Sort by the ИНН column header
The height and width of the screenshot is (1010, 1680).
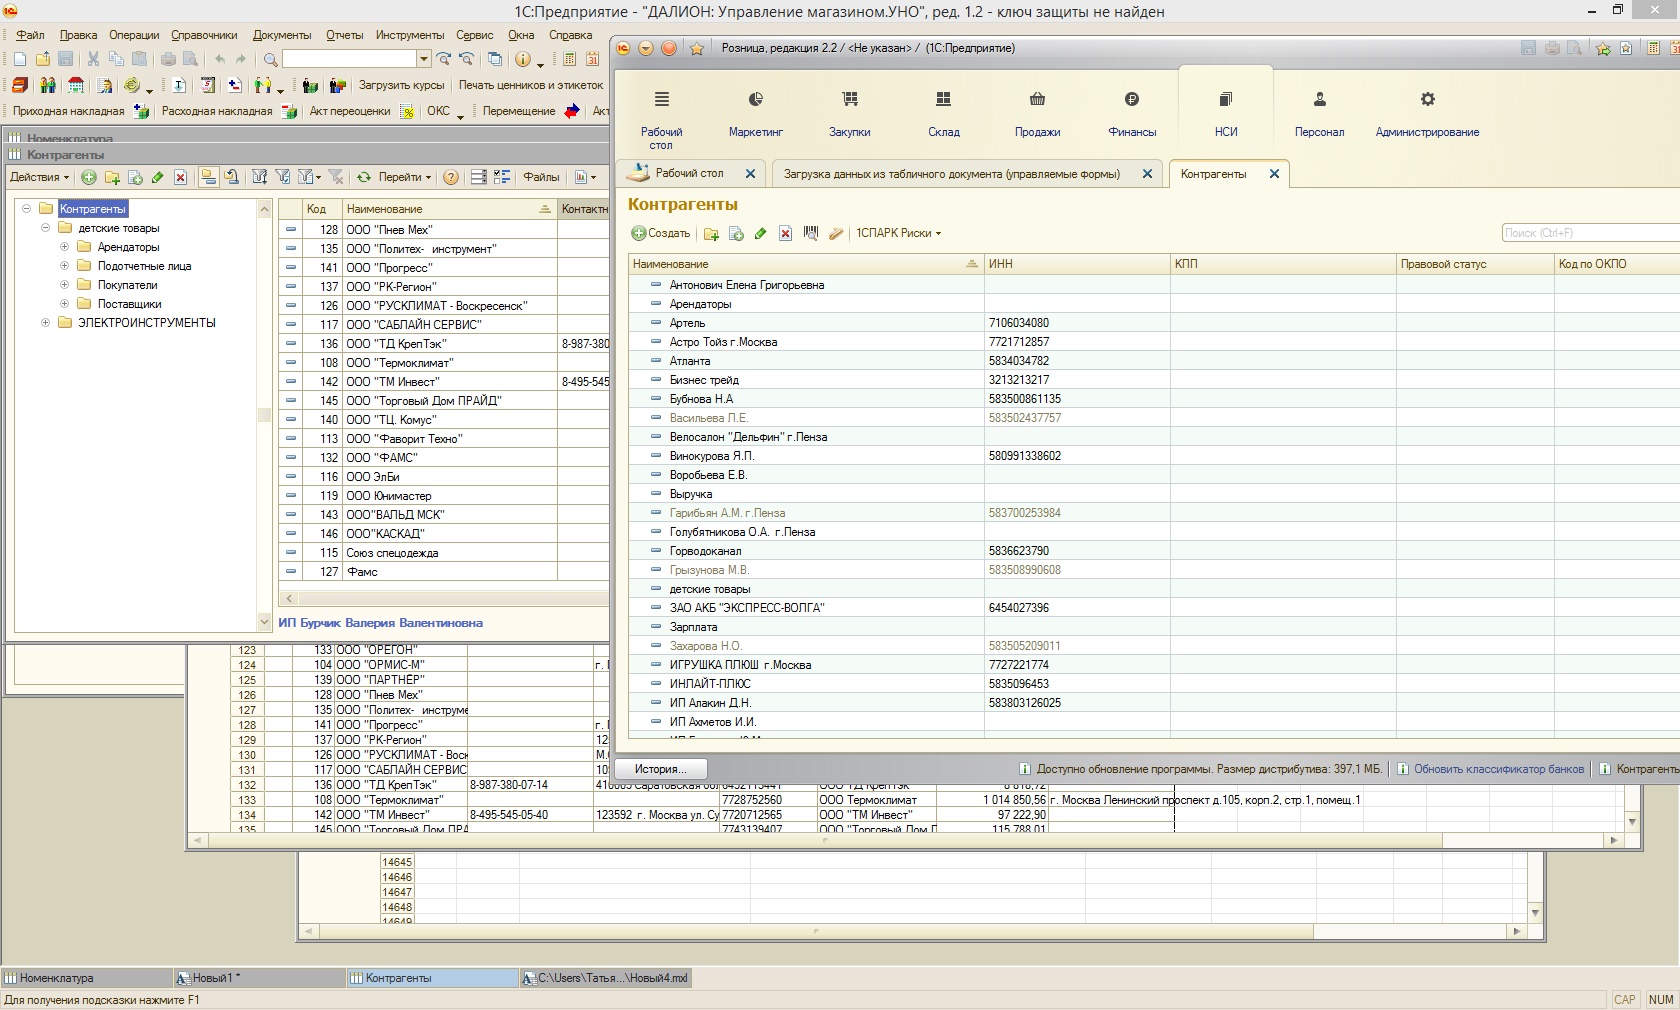[1077, 264]
